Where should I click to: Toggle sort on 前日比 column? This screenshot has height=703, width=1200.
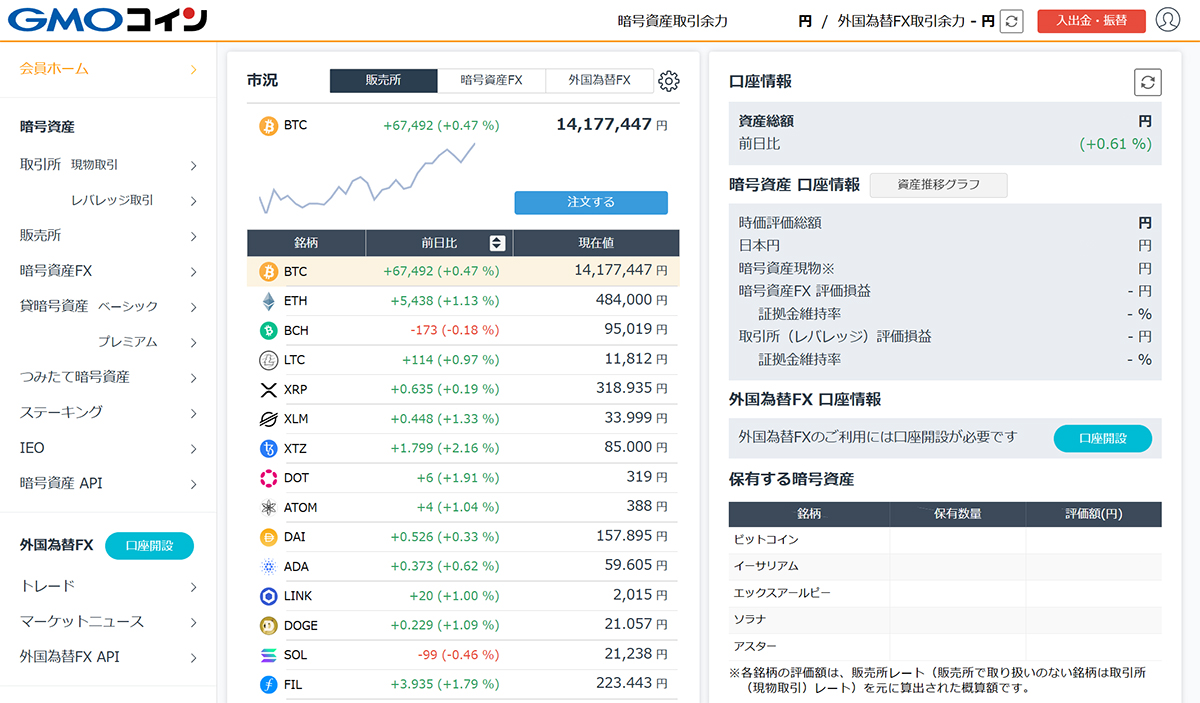pyautogui.click(x=497, y=243)
